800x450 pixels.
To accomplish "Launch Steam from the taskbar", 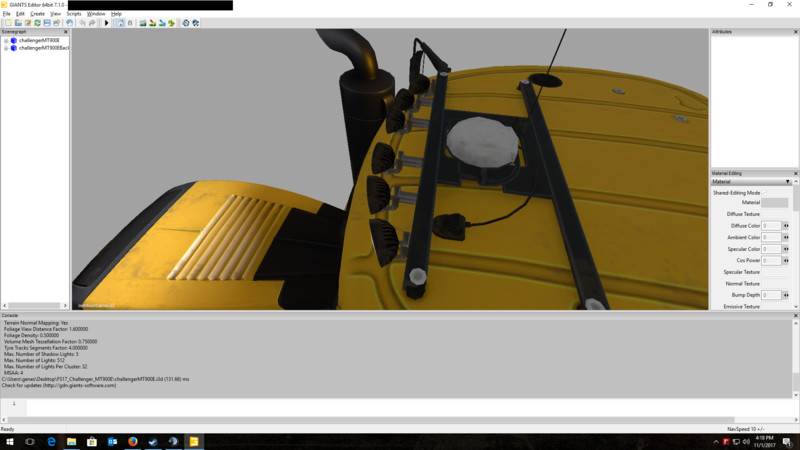I will 153,441.
